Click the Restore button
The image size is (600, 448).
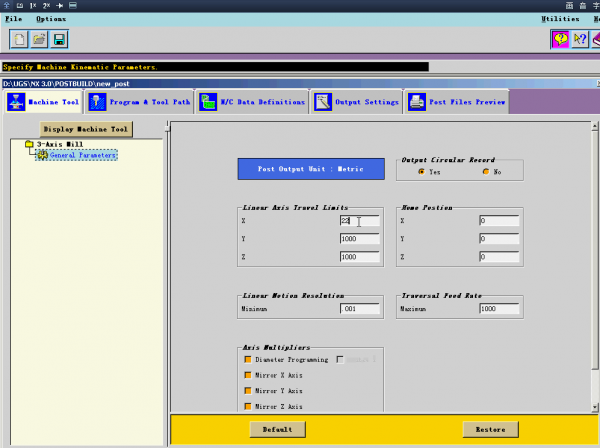pyautogui.click(x=491, y=430)
